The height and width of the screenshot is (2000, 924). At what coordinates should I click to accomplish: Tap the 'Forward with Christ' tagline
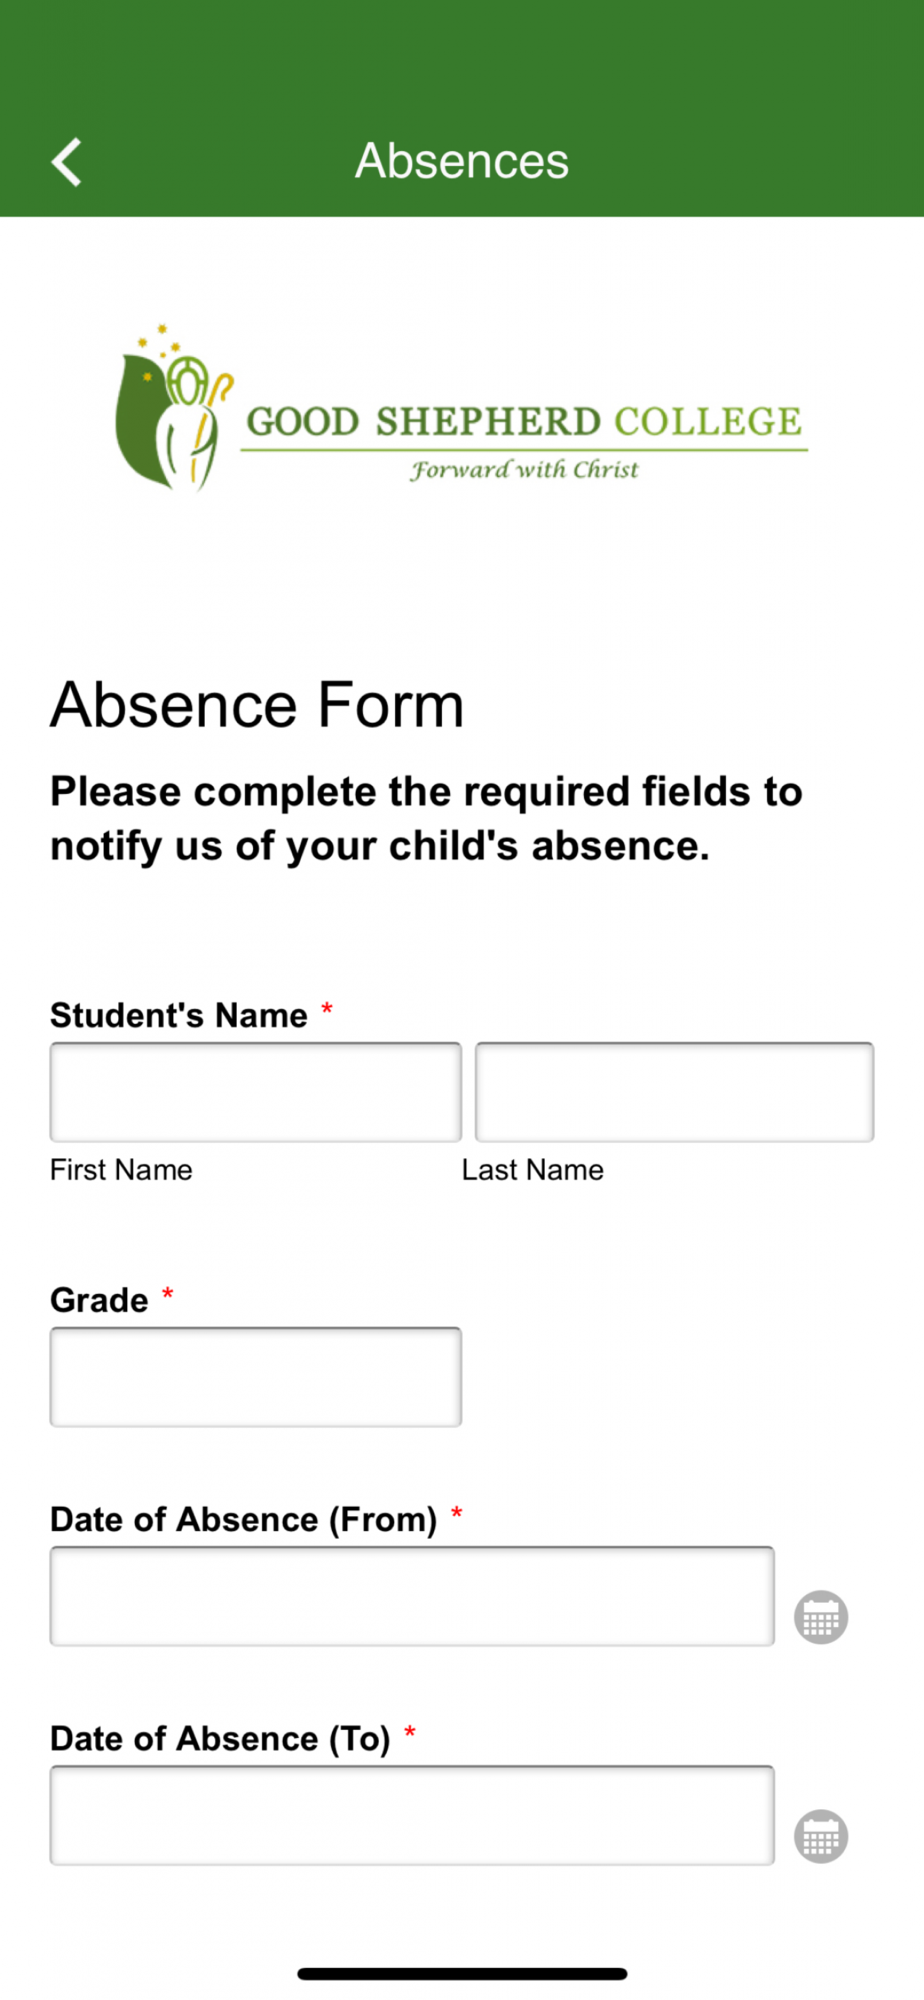click(524, 470)
